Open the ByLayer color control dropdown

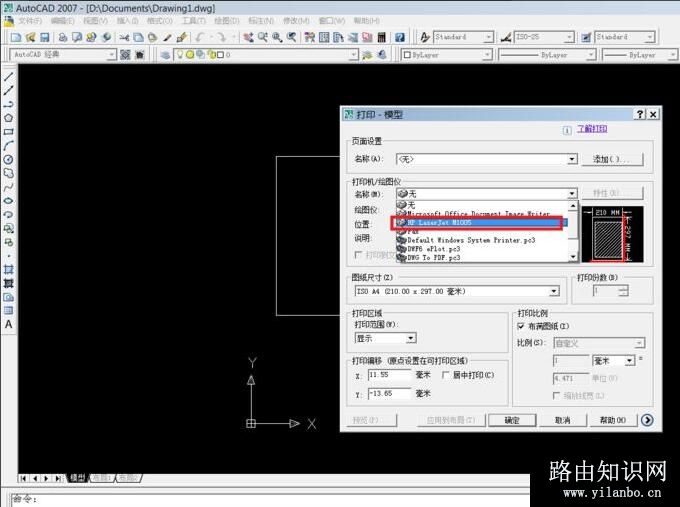pos(487,55)
